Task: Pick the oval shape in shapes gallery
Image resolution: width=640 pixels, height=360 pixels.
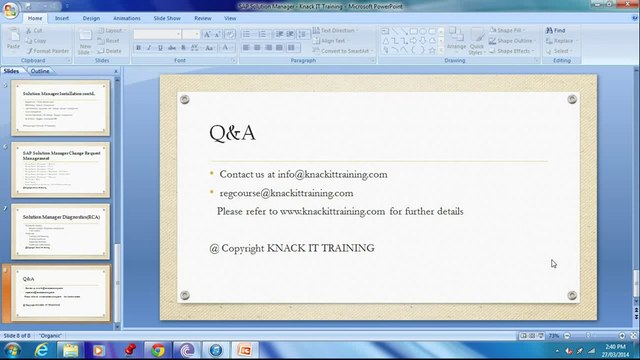Action: click(422, 31)
